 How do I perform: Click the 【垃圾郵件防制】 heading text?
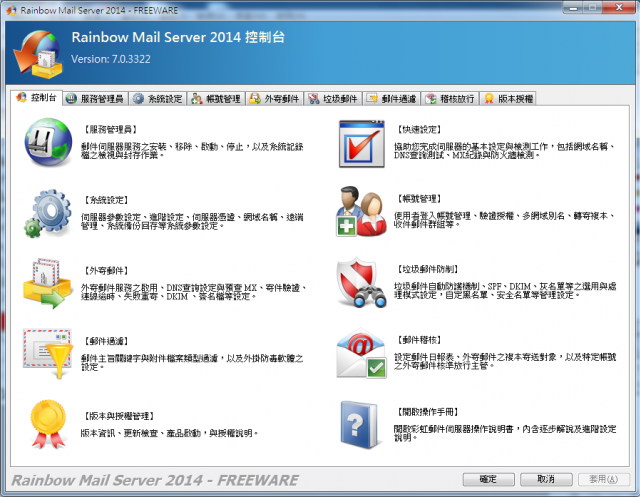click(428, 269)
